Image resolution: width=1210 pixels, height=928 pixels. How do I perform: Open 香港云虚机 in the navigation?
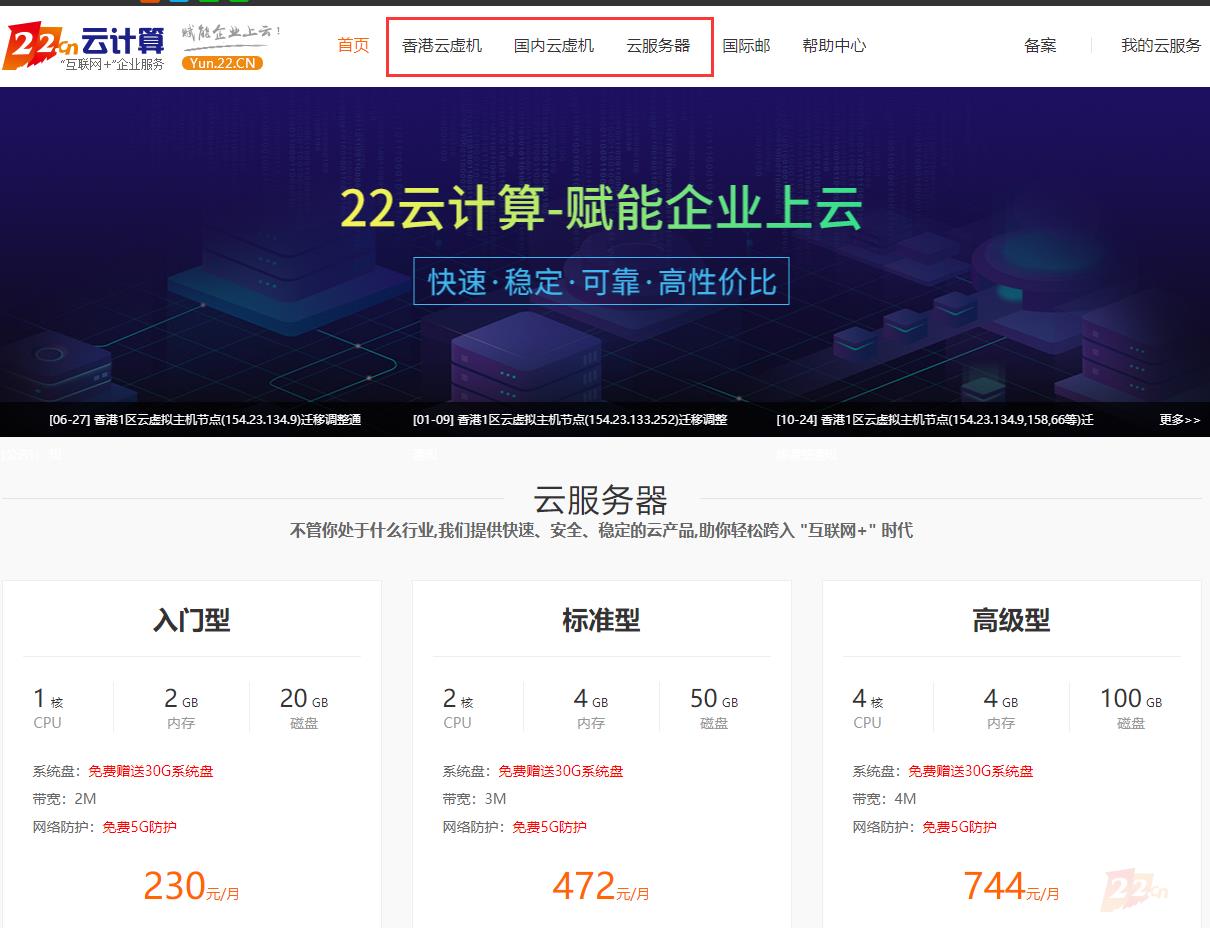[442, 45]
